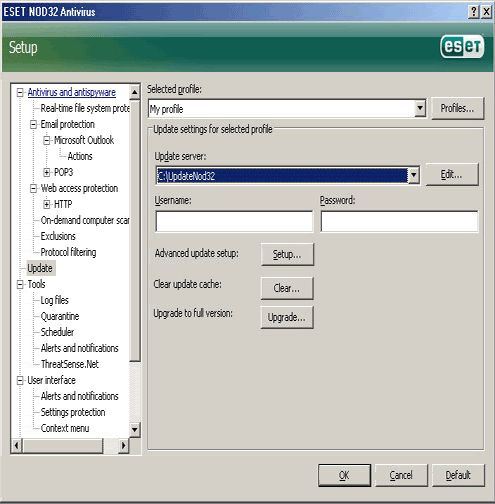Select Actions under Microsoft Outlook
The width and height of the screenshot is (495, 504).
click(x=80, y=156)
